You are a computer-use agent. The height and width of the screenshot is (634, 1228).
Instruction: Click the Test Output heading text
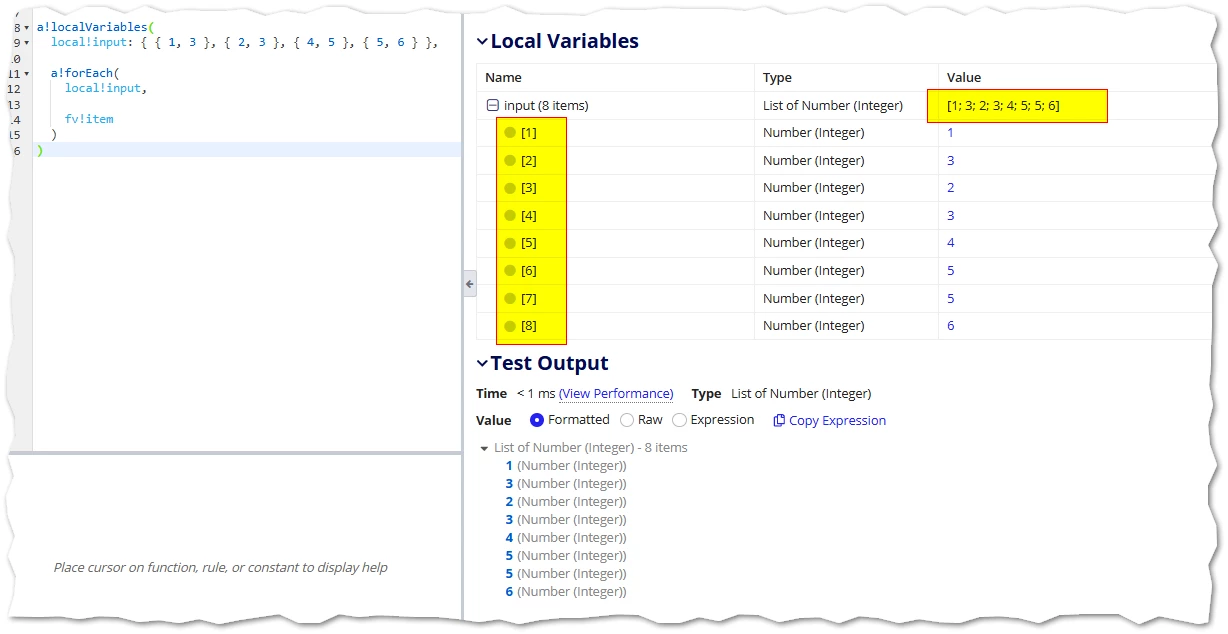(549, 364)
